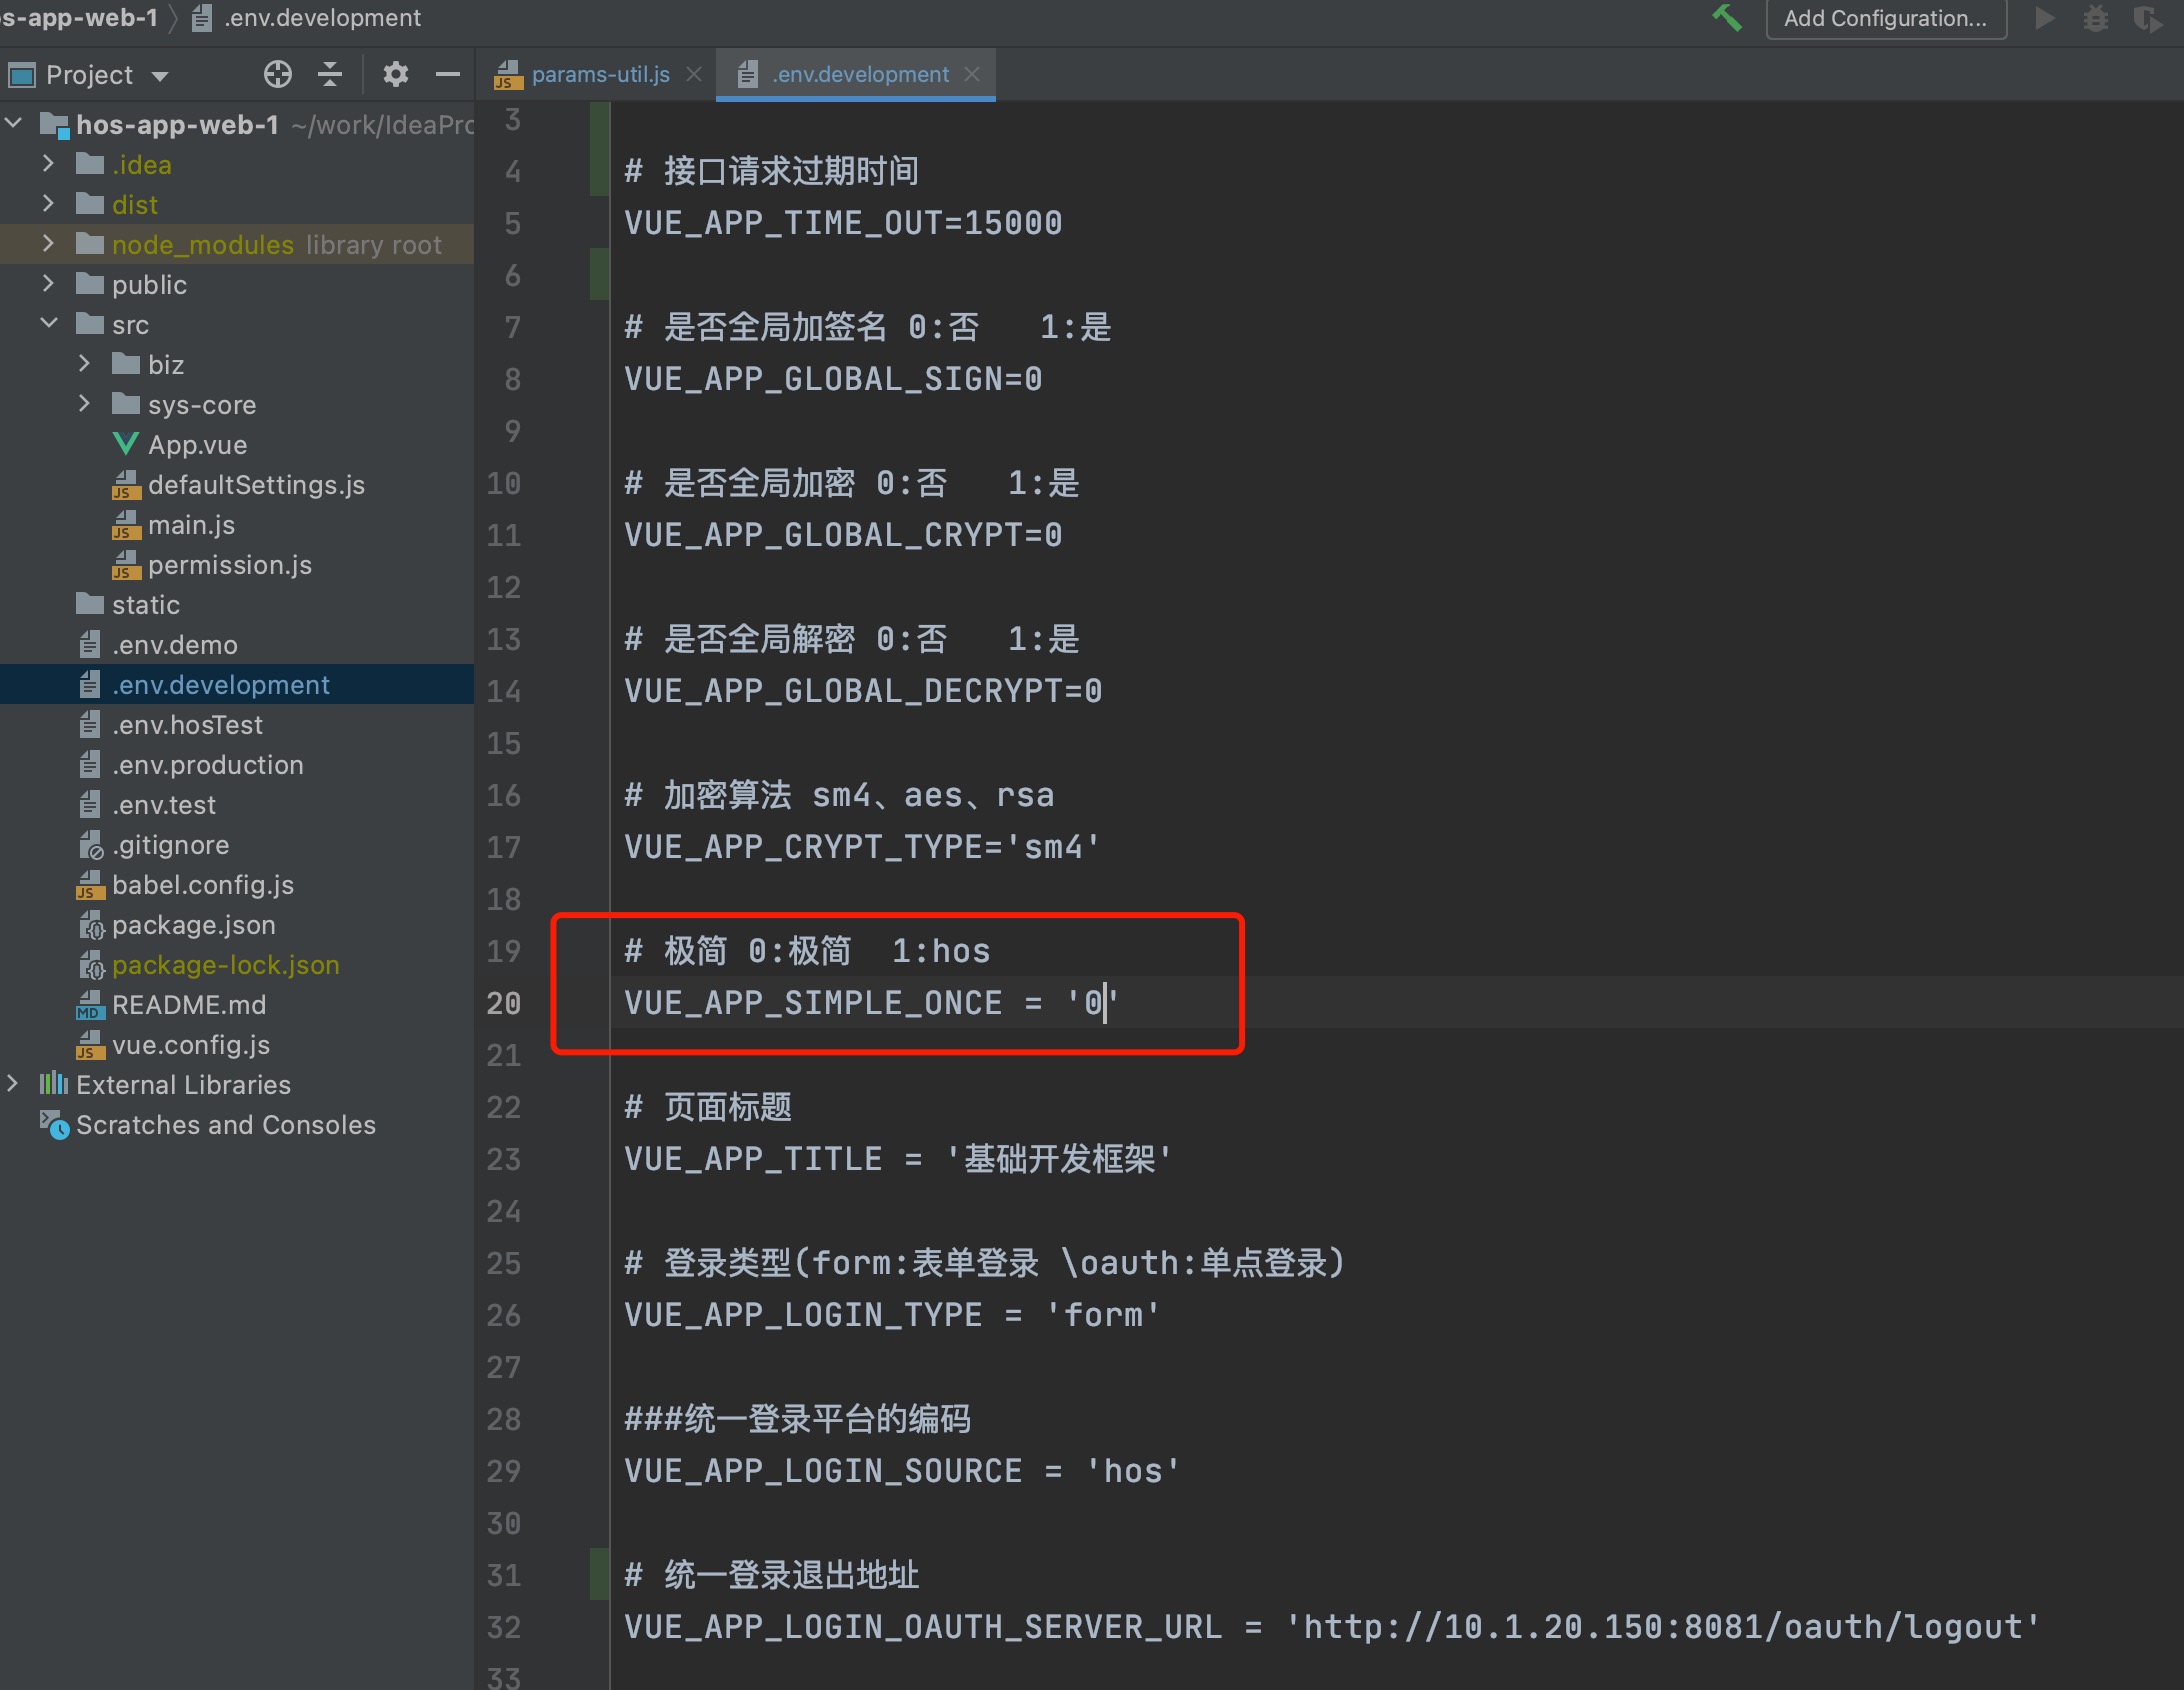The width and height of the screenshot is (2184, 1690).
Task: Click the Build project hammer icon
Action: 1727,18
